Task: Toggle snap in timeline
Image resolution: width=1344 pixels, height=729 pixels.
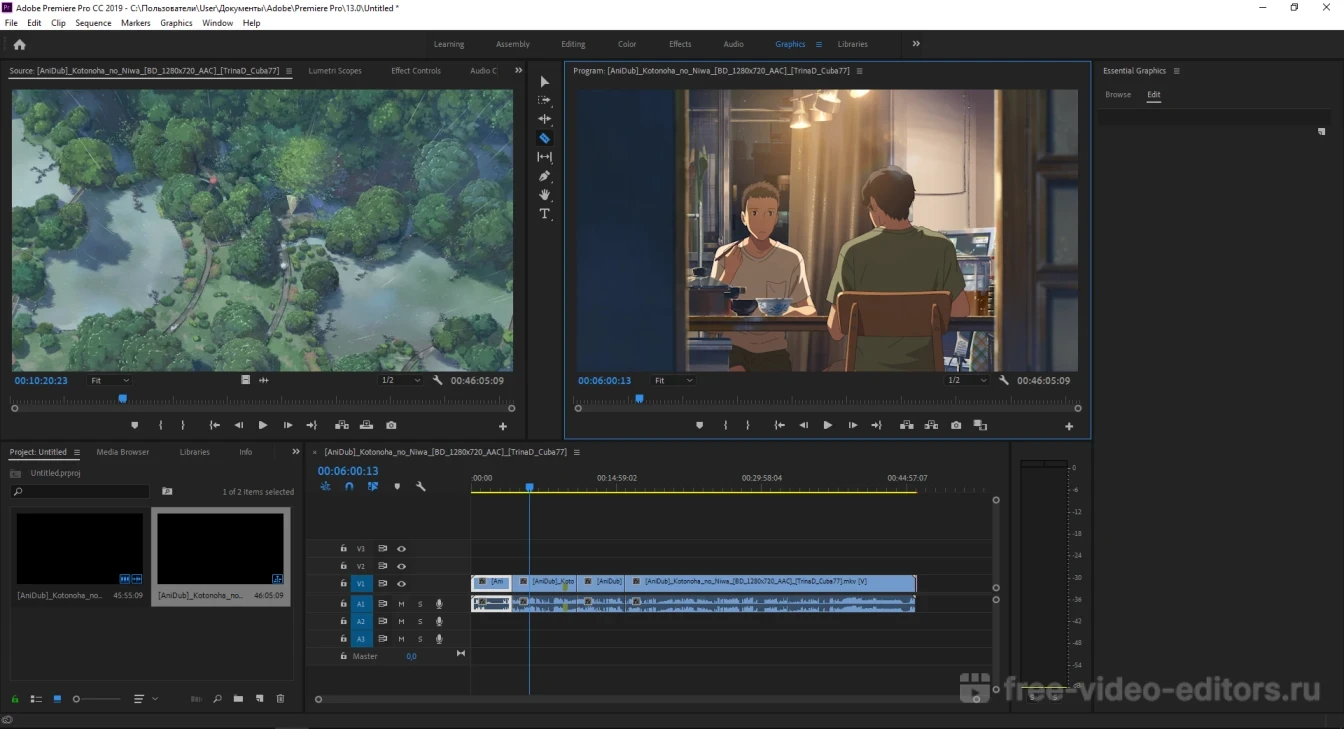Action: [349, 487]
